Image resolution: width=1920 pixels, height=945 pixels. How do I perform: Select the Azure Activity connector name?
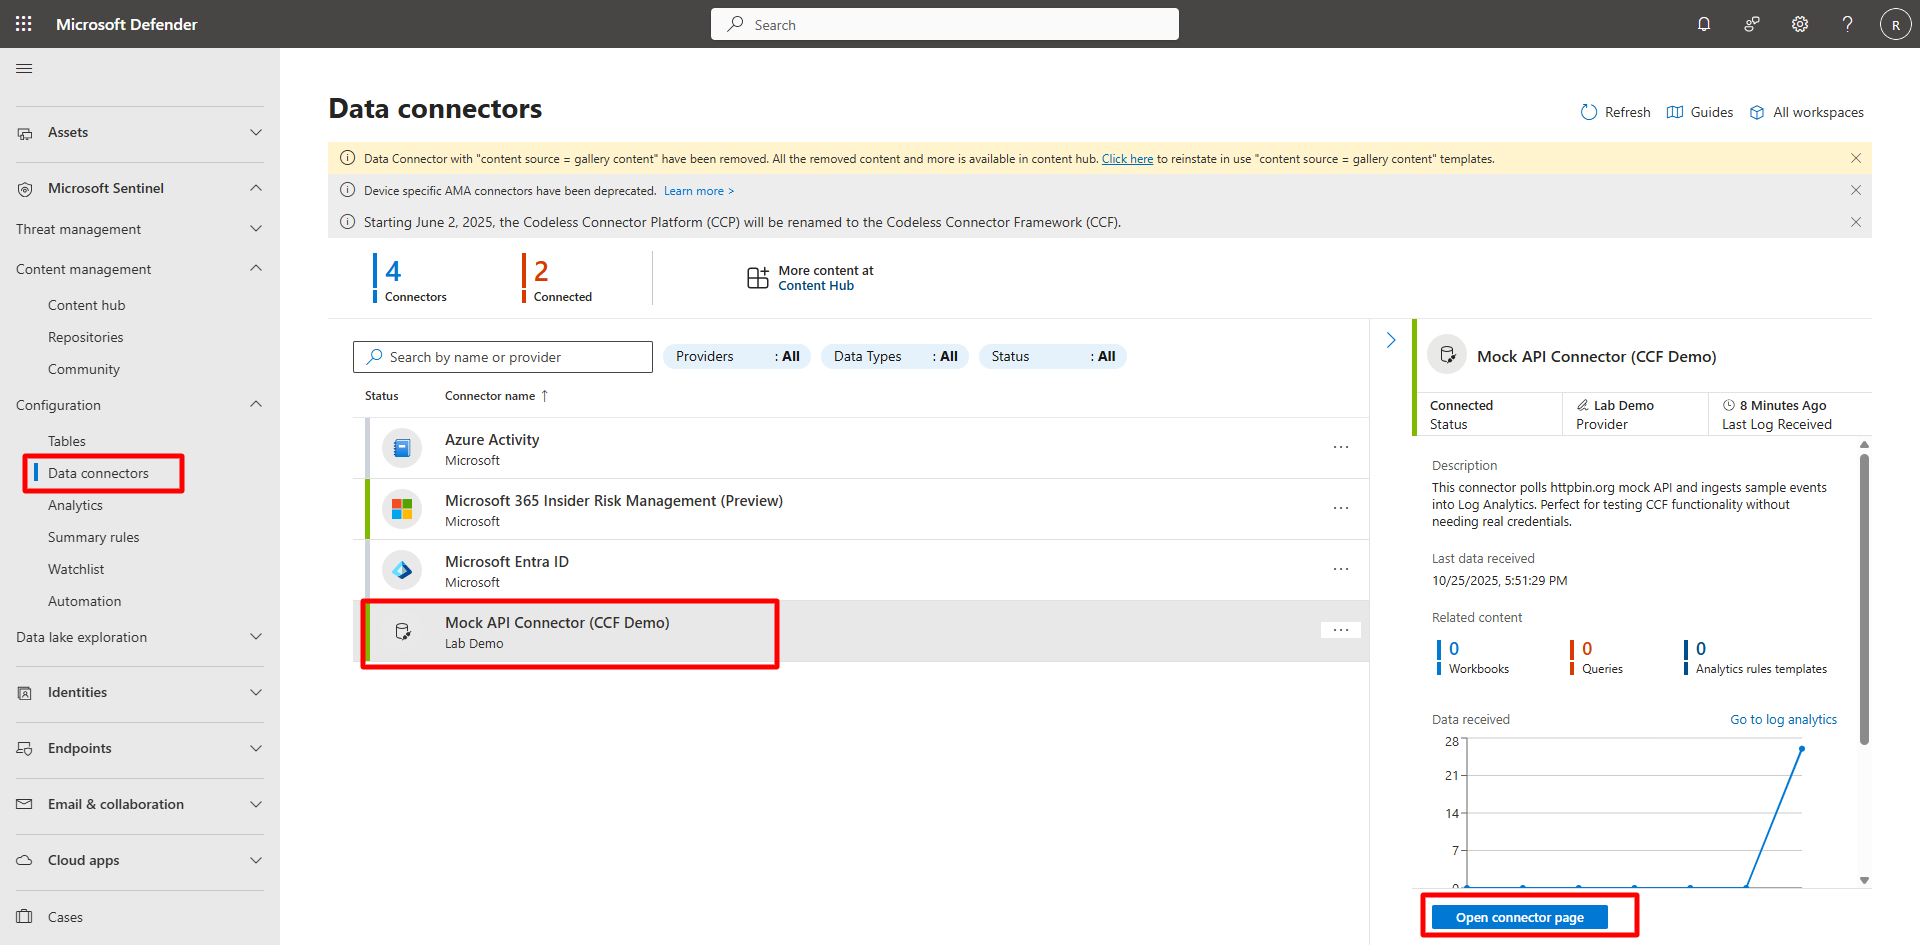coord(492,440)
